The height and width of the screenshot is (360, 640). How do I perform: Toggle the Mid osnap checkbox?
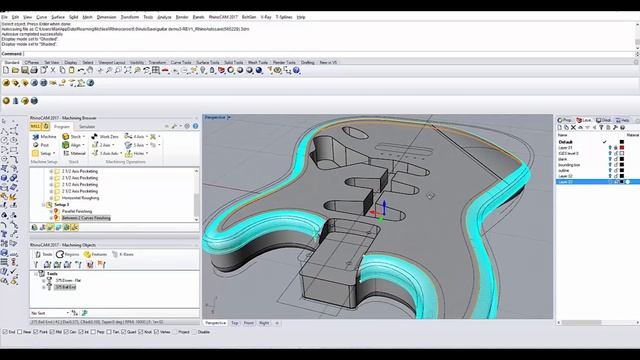click(52, 332)
